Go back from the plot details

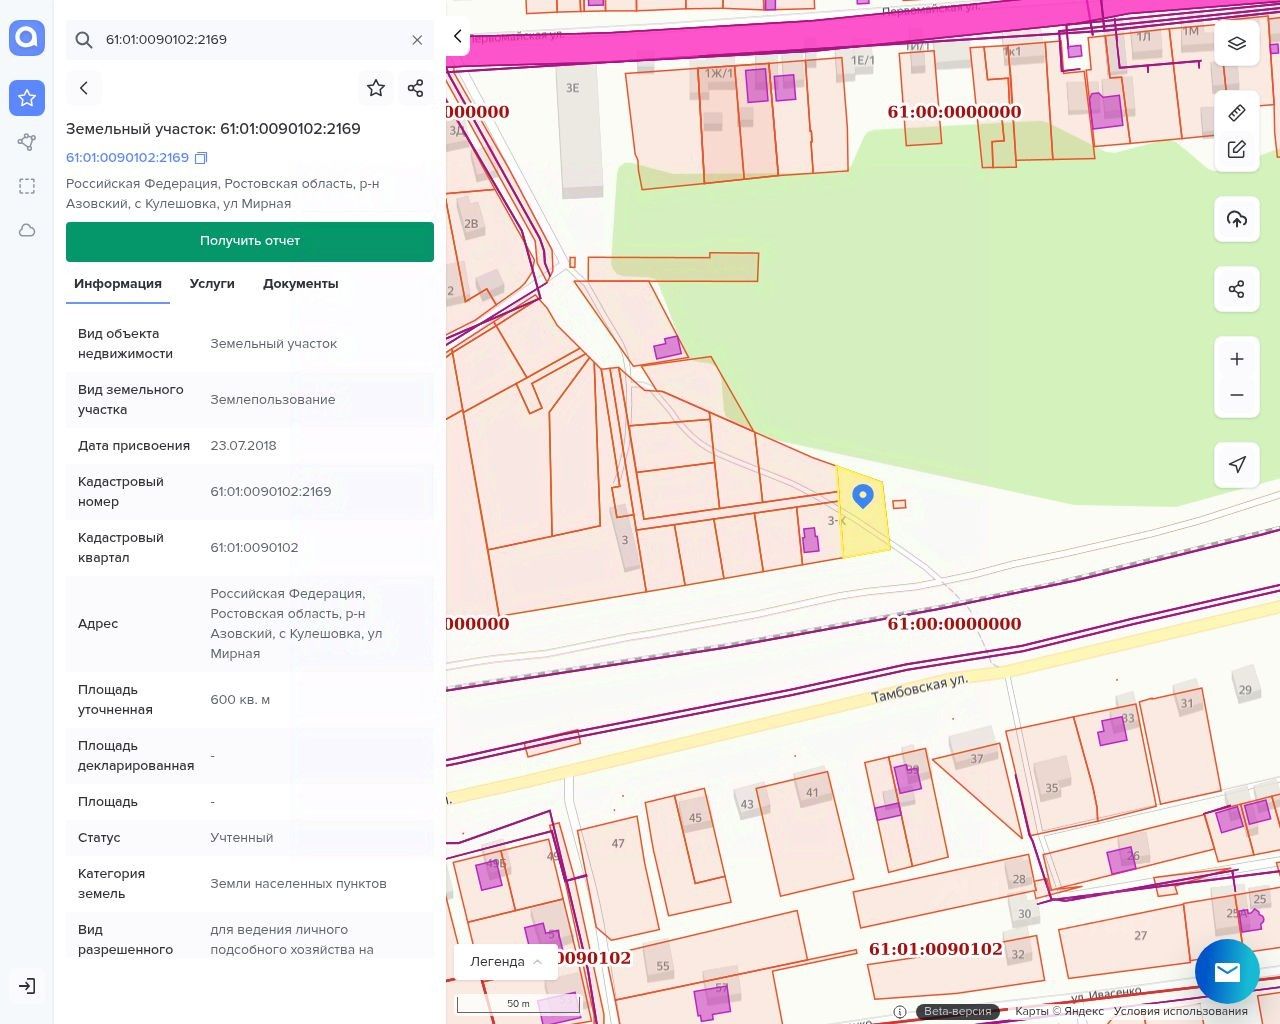tap(84, 88)
